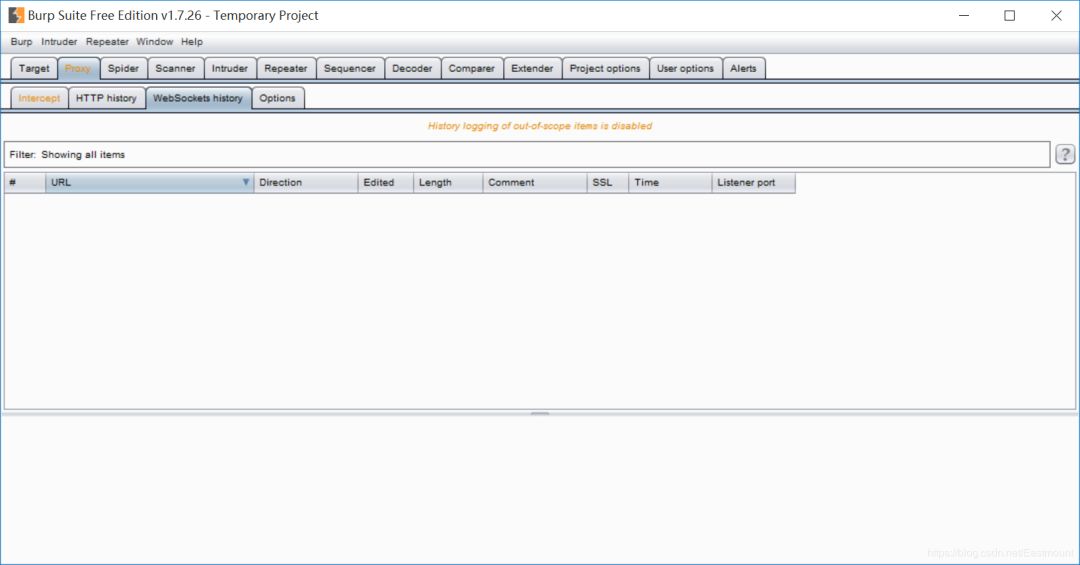The image size is (1080, 565).
Task: Switch to the Sequencer tab
Action: click(x=350, y=68)
